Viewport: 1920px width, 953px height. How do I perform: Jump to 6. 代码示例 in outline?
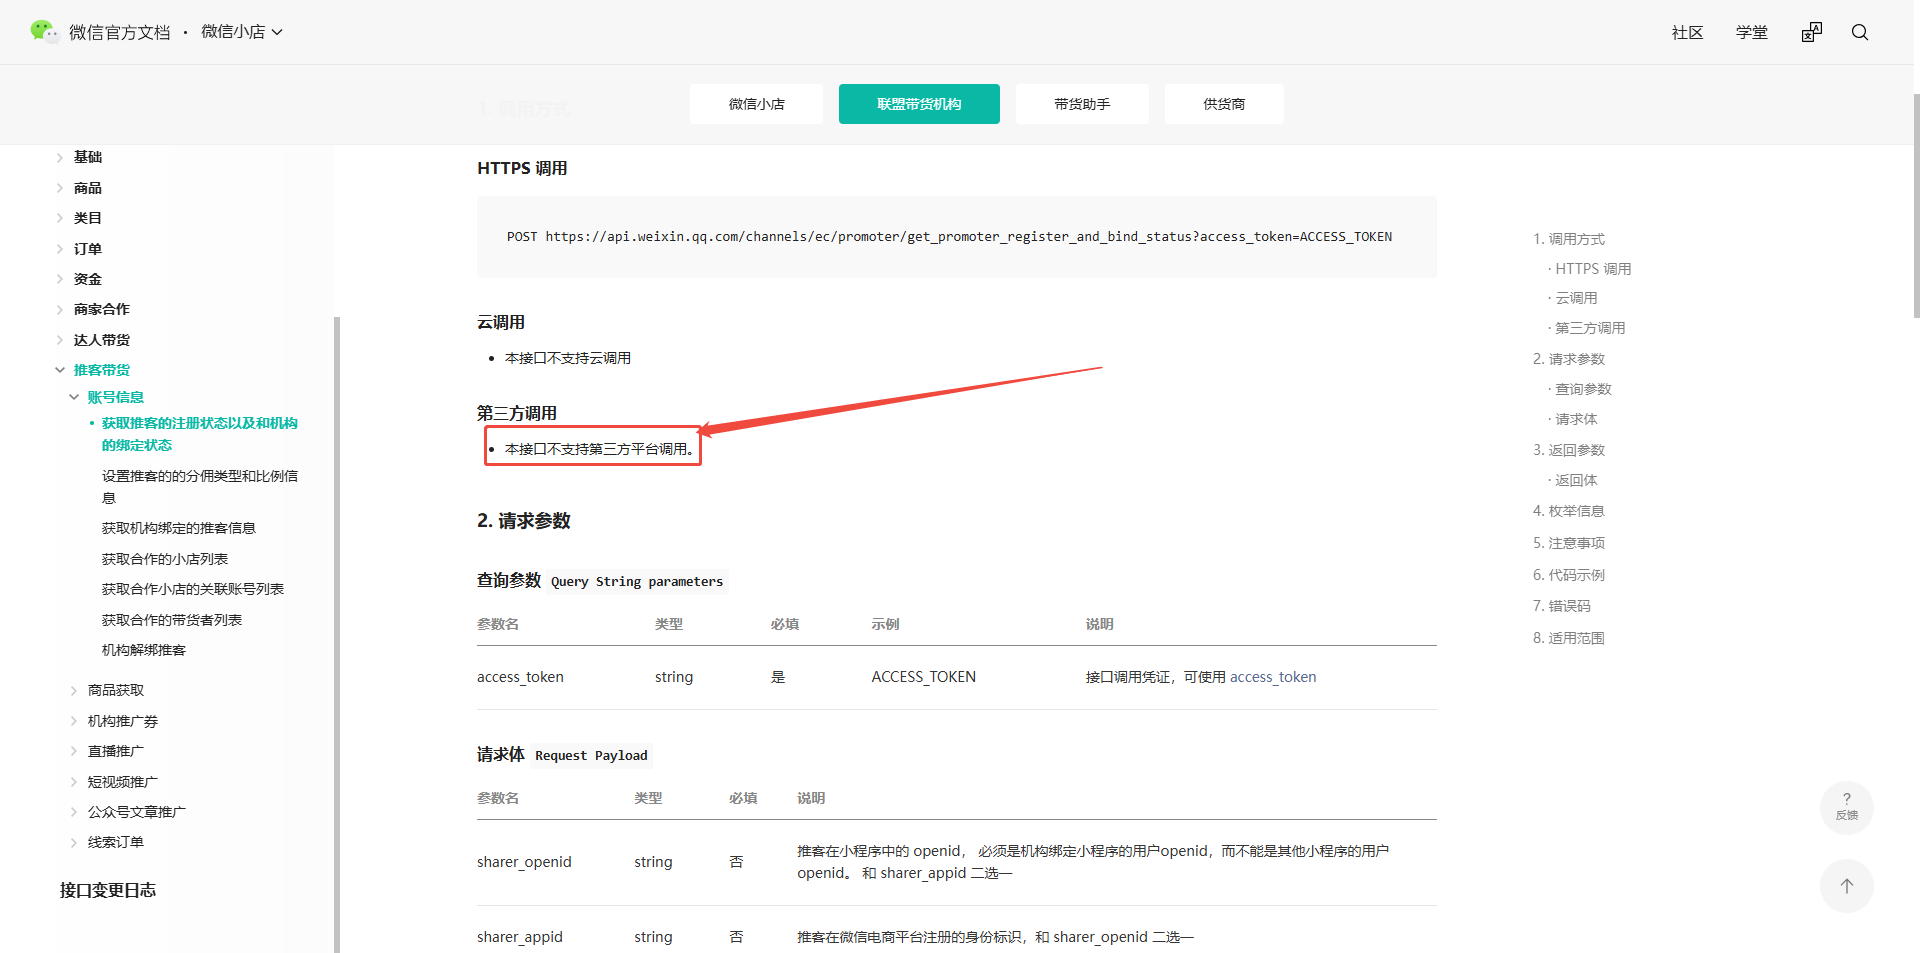tap(1568, 575)
